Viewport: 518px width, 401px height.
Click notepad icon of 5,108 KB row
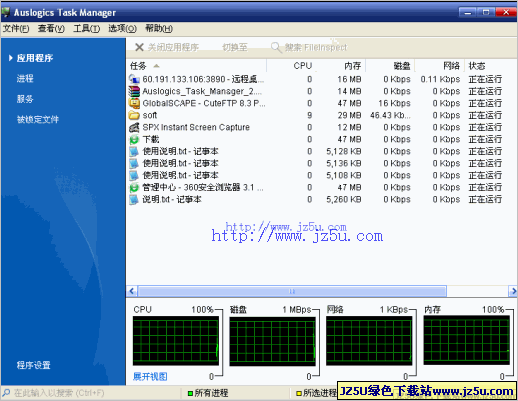tap(134, 175)
